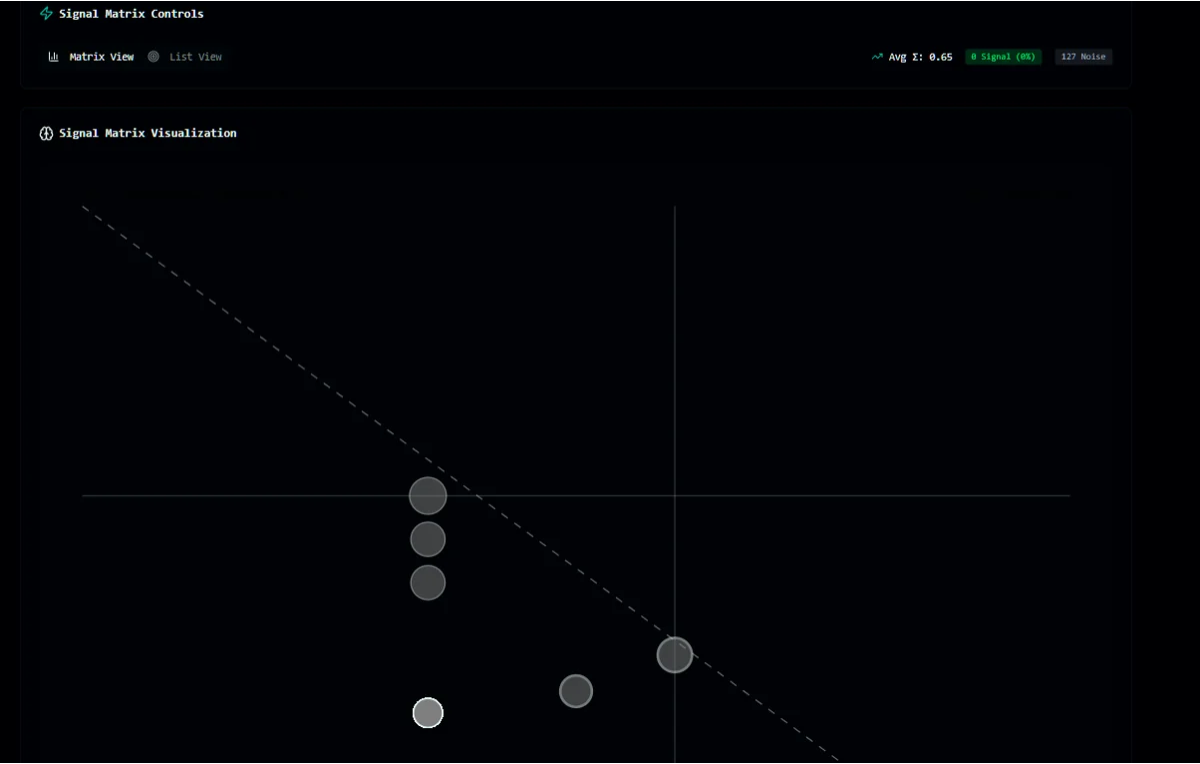The height and width of the screenshot is (764, 1200).
Task: Select the data point on the horizontal axis line
Action: (x=428, y=495)
